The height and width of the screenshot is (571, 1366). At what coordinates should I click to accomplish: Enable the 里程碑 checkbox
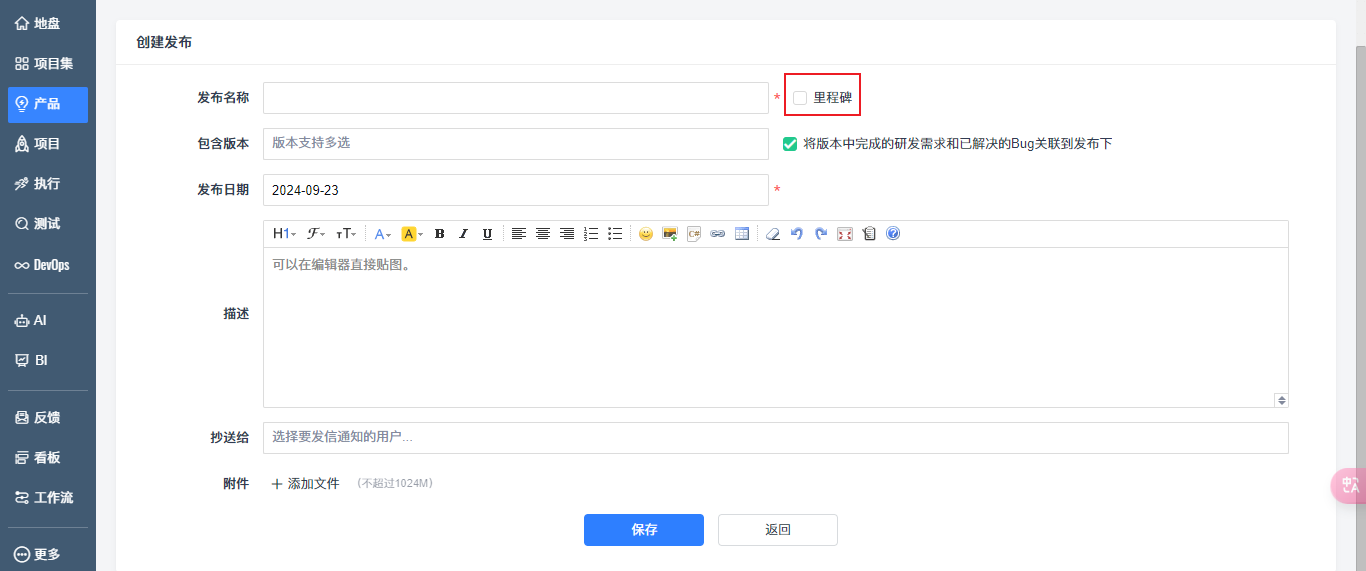[x=800, y=98]
